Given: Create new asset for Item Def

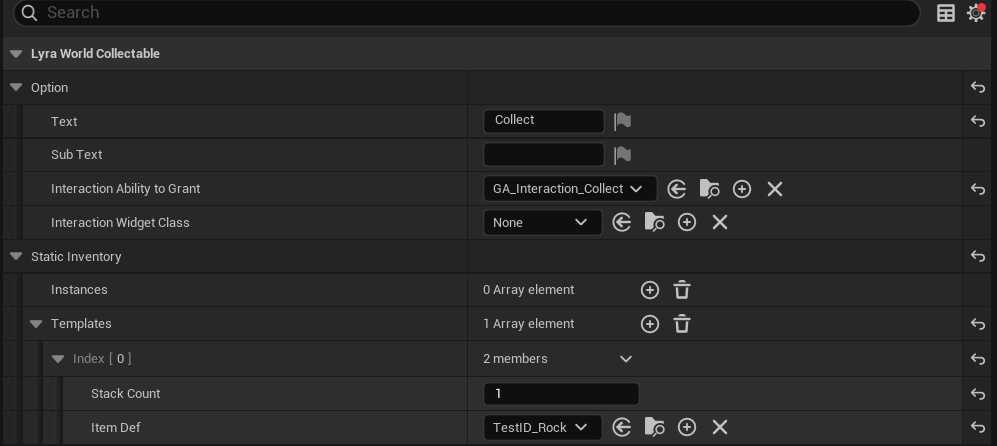Looking at the screenshot, I should click(x=687, y=428).
